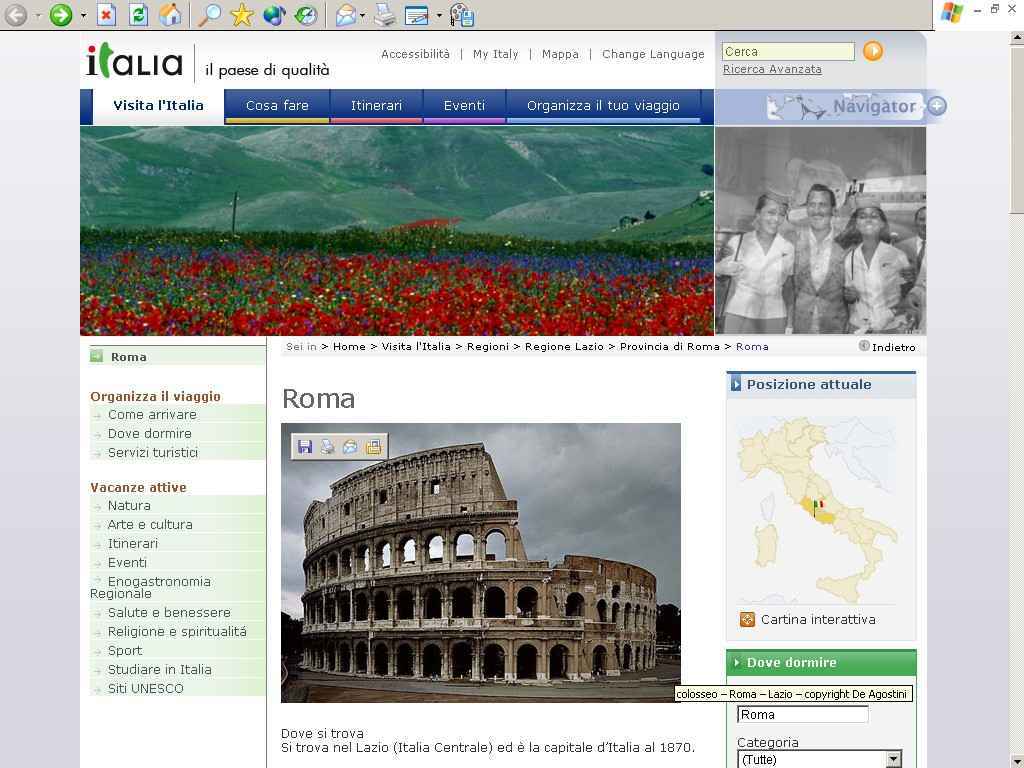Click Change Language link
1024x768 pixels.
tap(653, 54)
